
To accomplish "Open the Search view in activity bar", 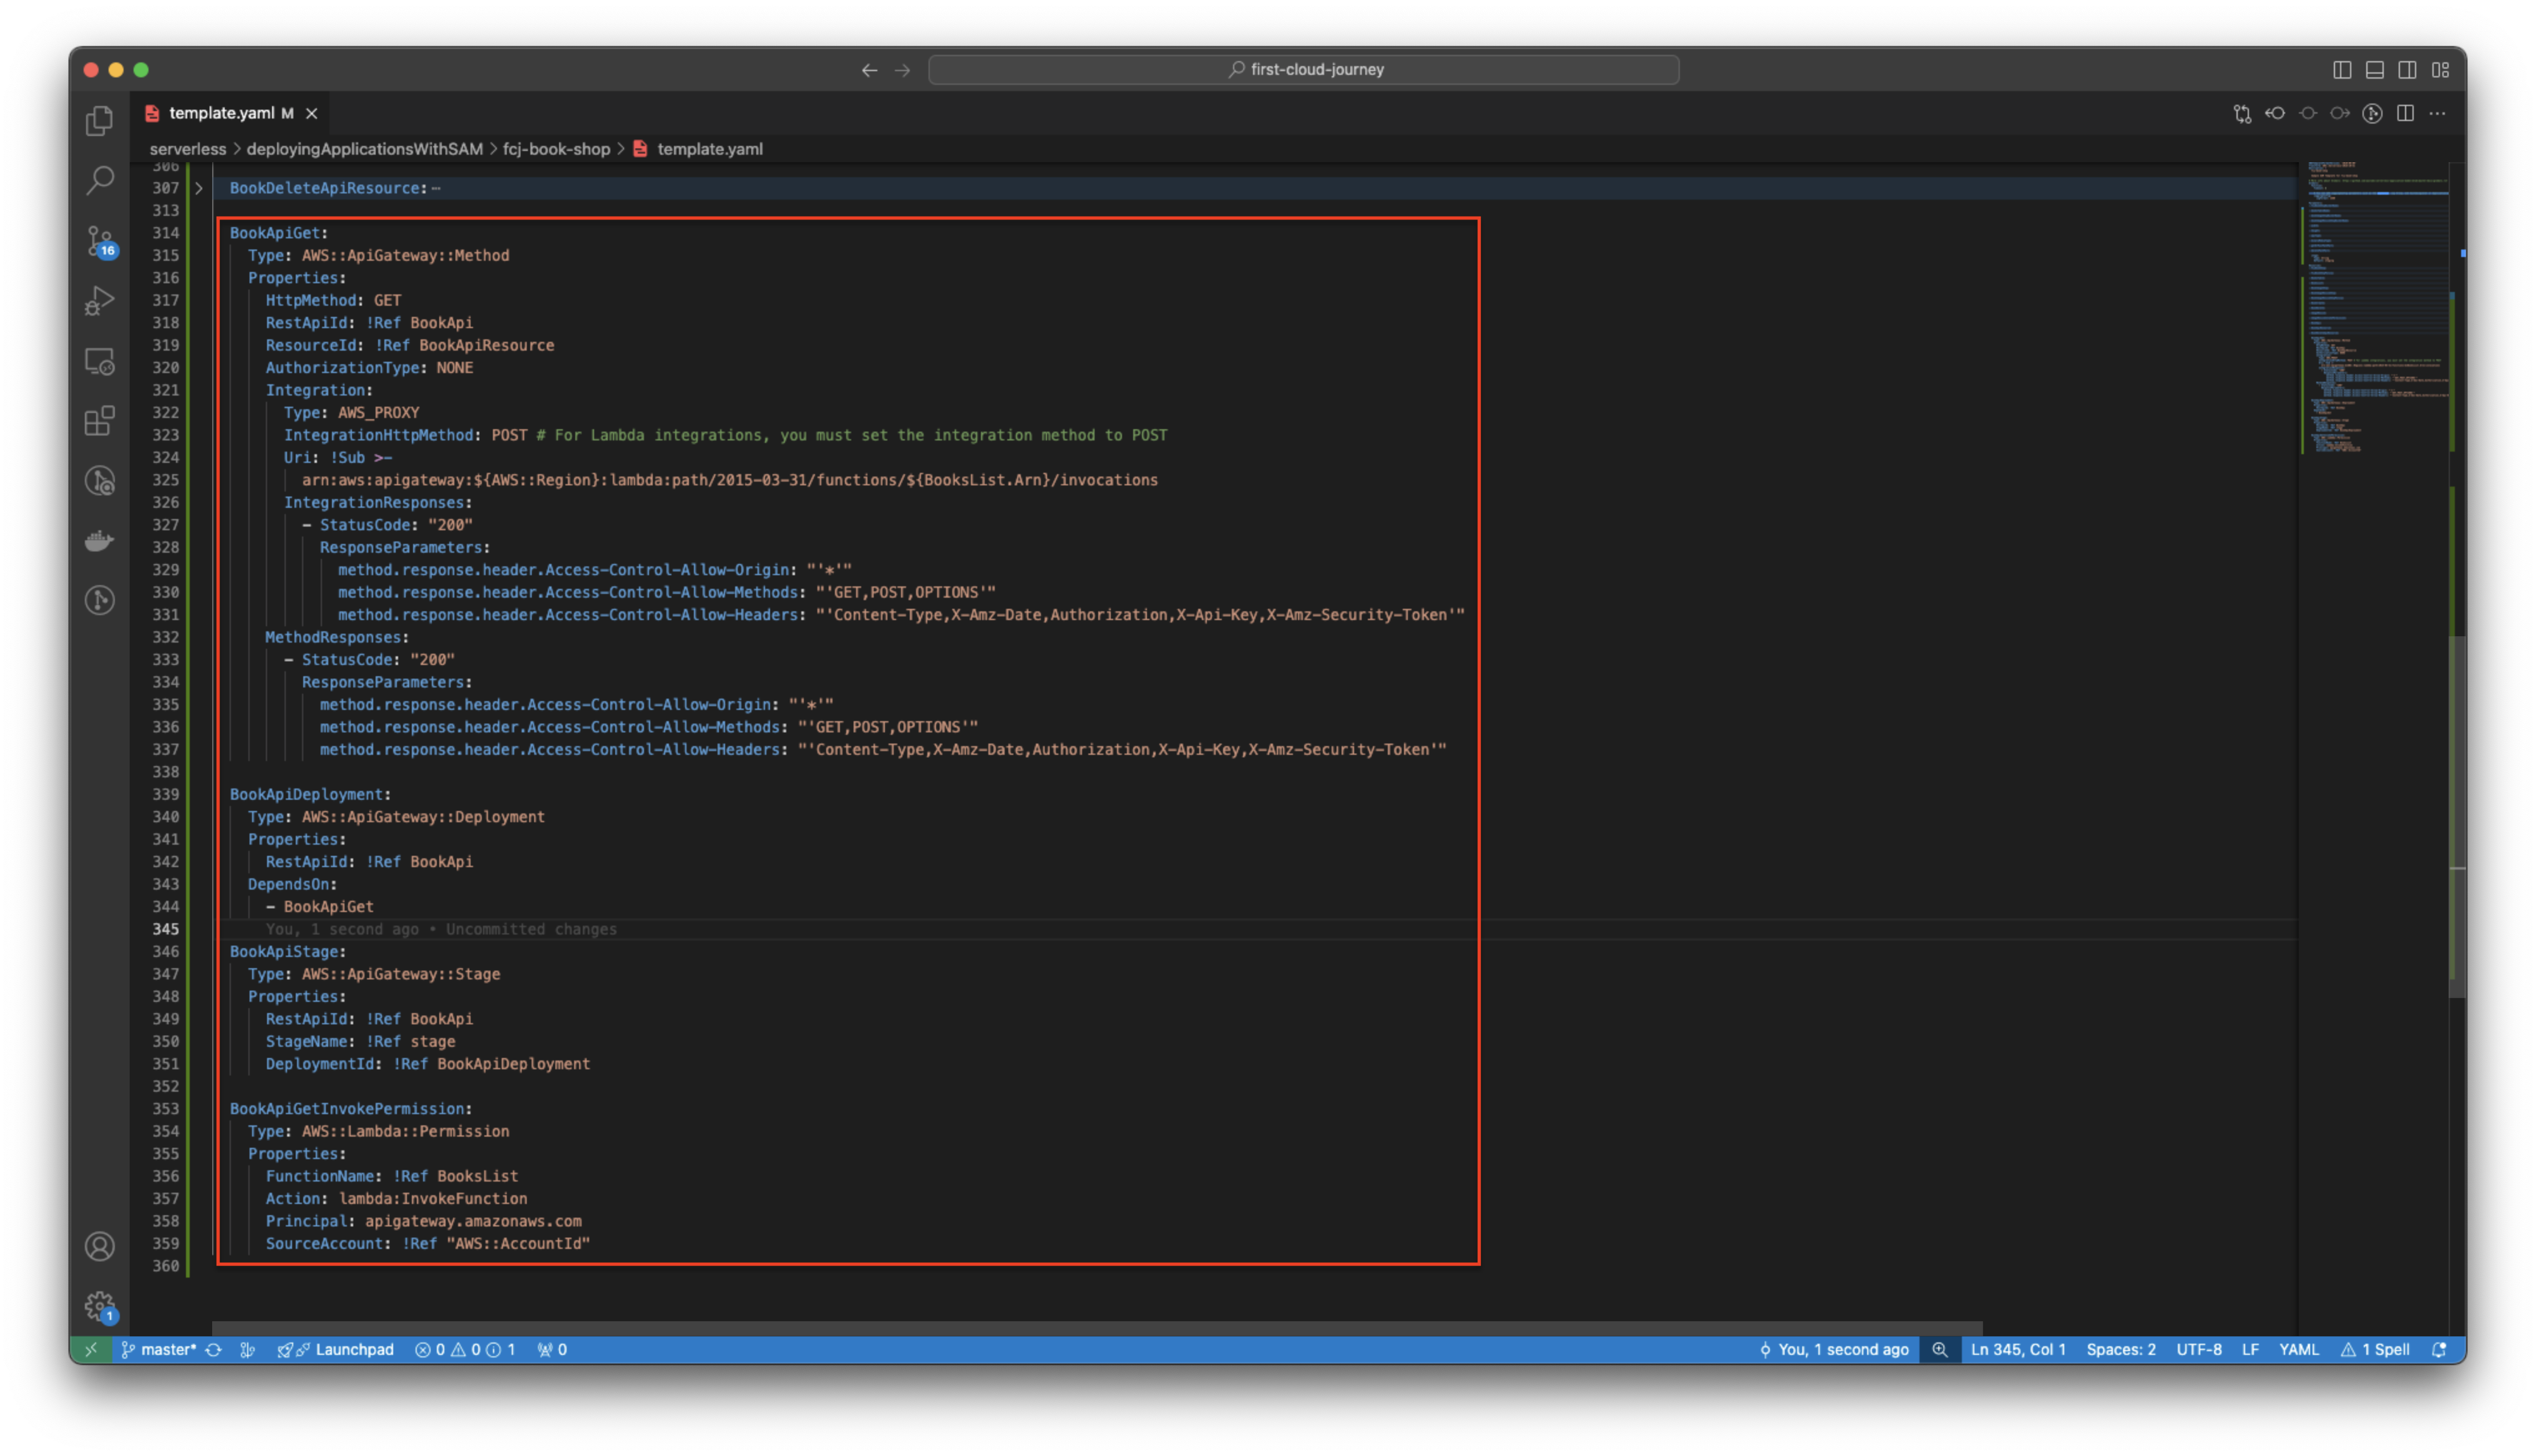I will [99, 181].
